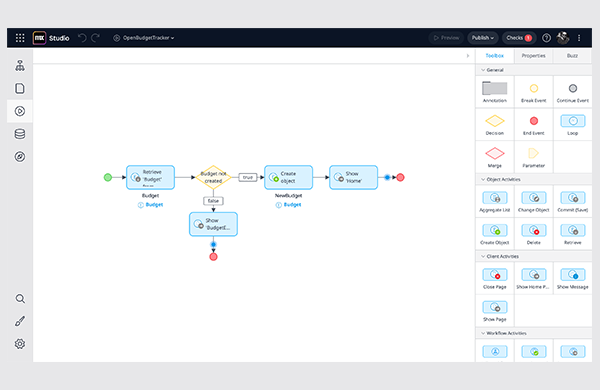Select the 'Budget not created' decision node
Image resolution: width=600 pixels, height=390 pixels.
pyautogui.click(x=214, y=177)
